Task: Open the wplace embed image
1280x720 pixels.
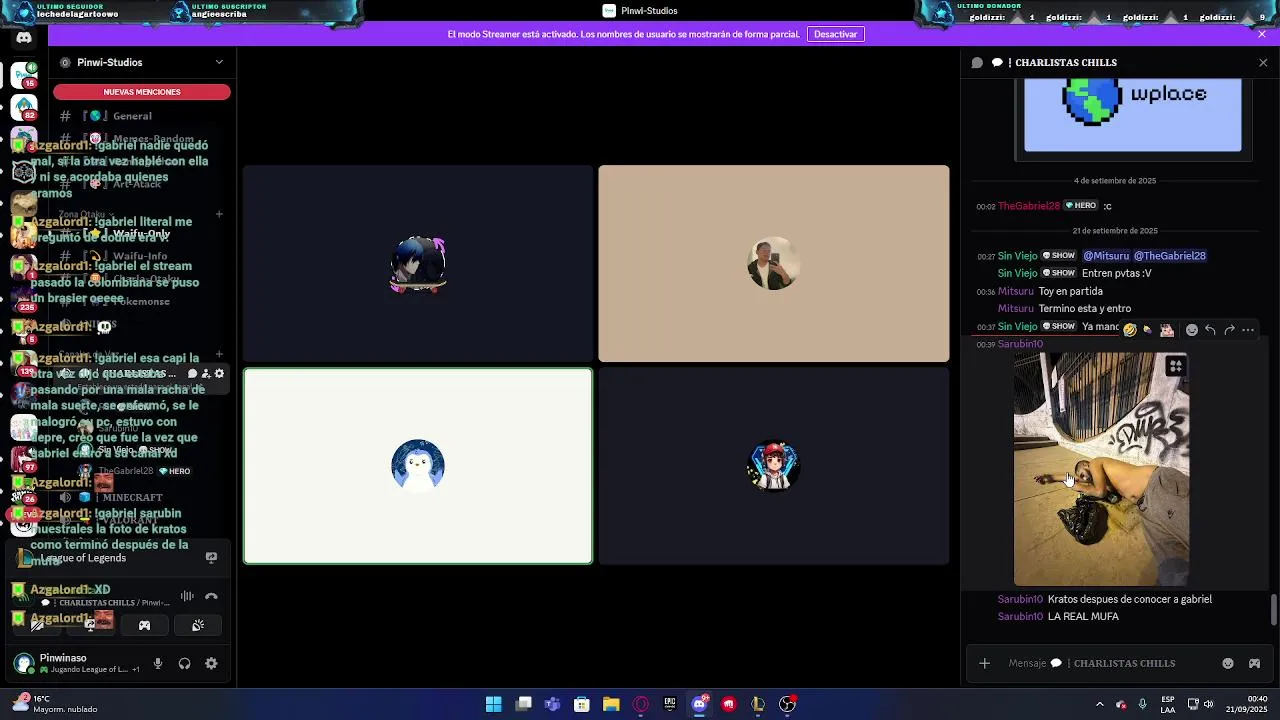Action: coord(1132,115)
